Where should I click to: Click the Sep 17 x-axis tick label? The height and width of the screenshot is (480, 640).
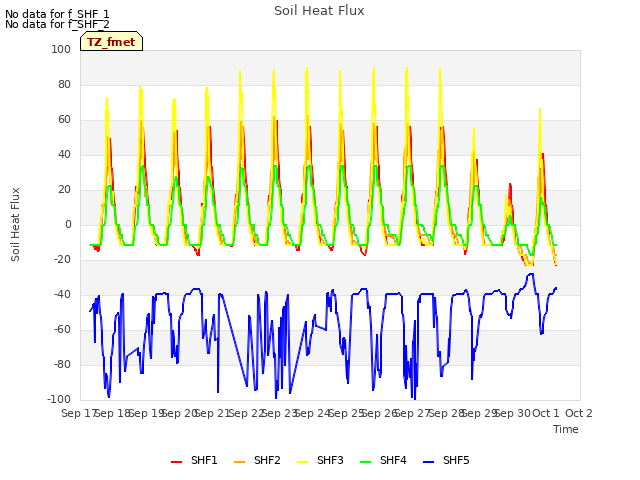coord(79,413)
